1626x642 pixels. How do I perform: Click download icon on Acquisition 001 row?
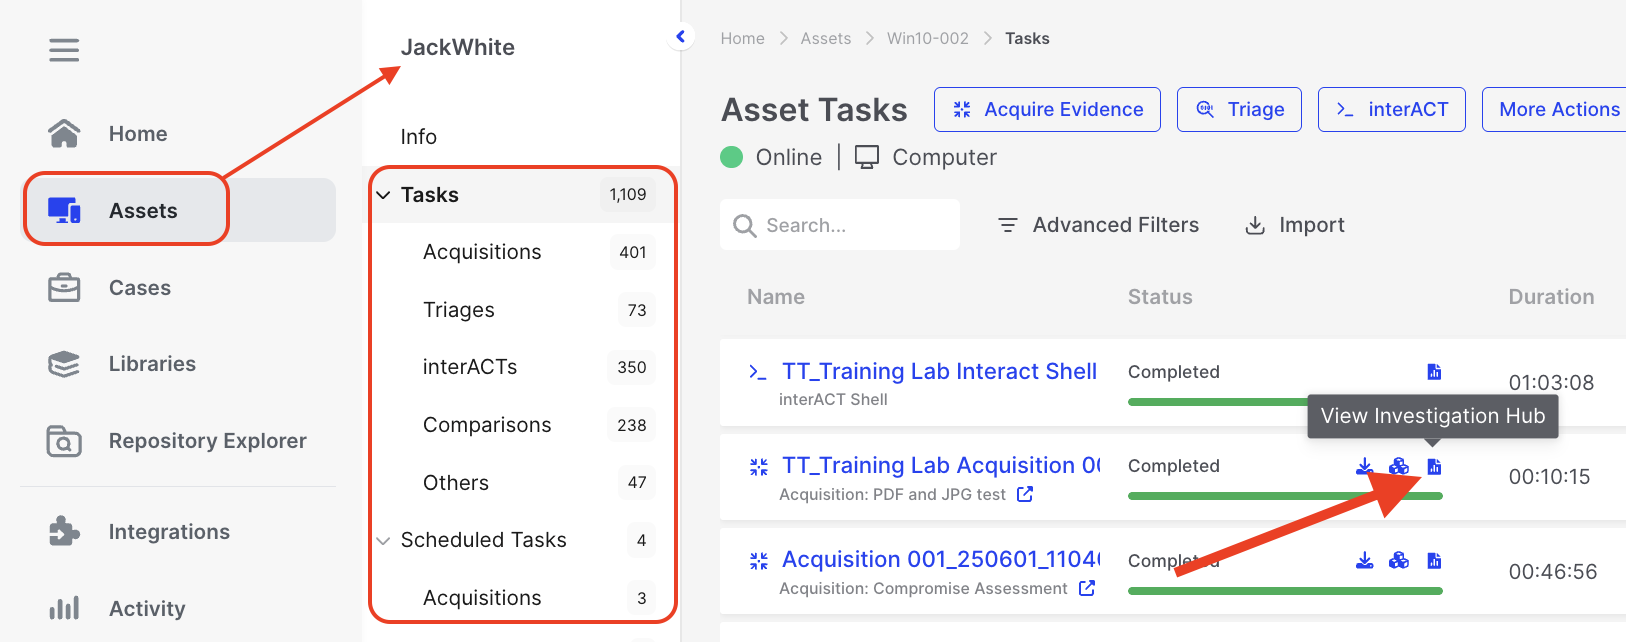[1364, 560]
